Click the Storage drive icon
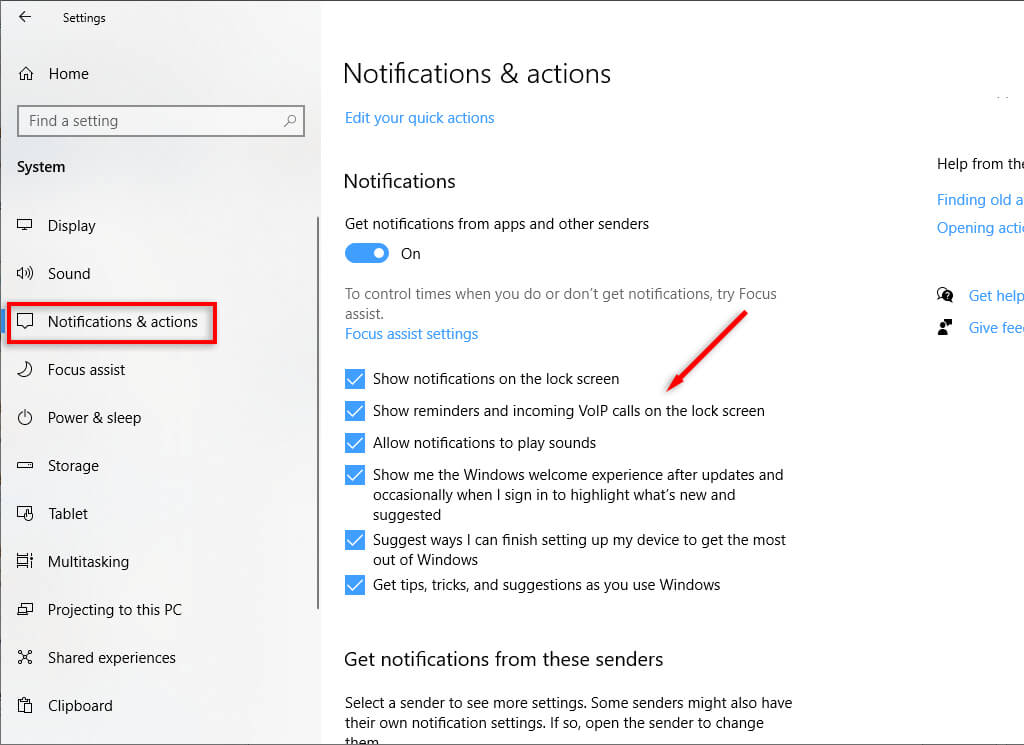Viewport: 1024px width, 745px height. (x=25, y=466)
